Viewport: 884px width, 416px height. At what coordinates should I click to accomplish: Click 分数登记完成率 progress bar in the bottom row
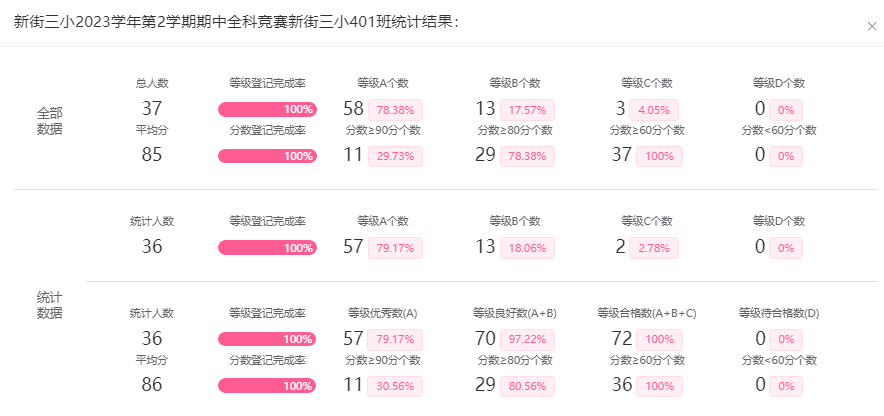267,386
